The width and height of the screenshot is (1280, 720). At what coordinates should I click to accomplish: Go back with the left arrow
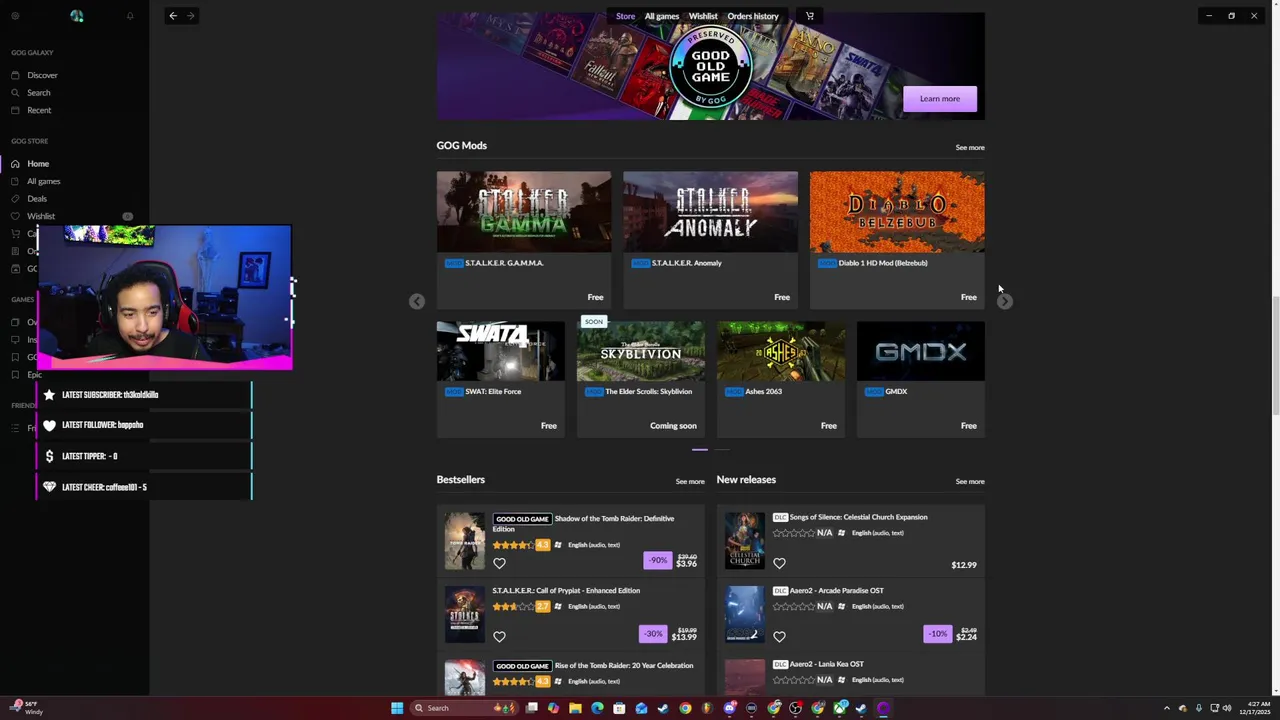pyautogui.click(x=173, y=16)
